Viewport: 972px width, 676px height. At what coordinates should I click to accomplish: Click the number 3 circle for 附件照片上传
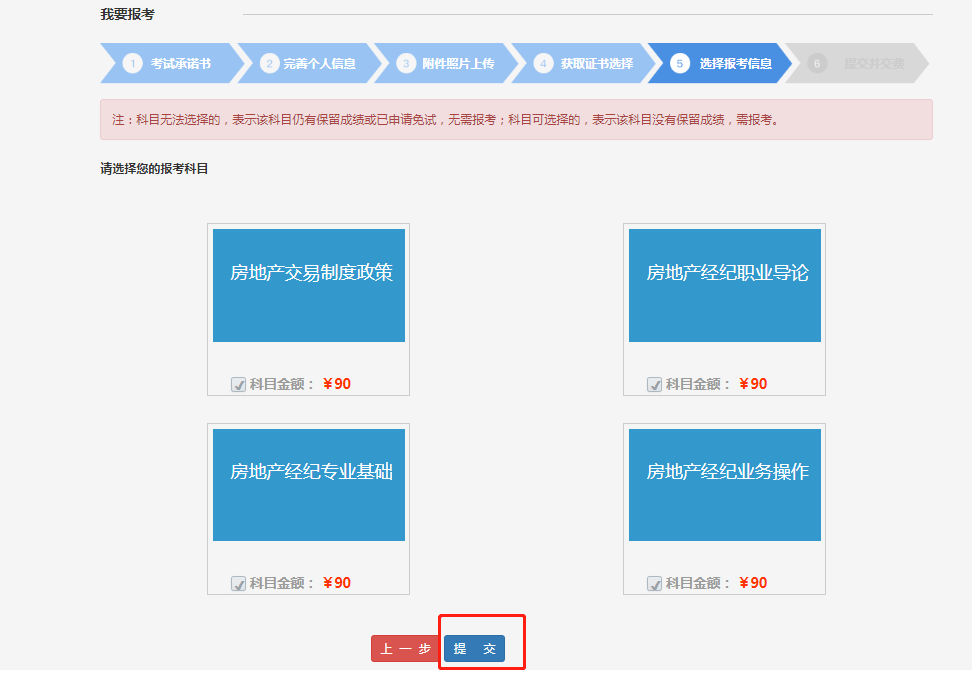point(406,63)
